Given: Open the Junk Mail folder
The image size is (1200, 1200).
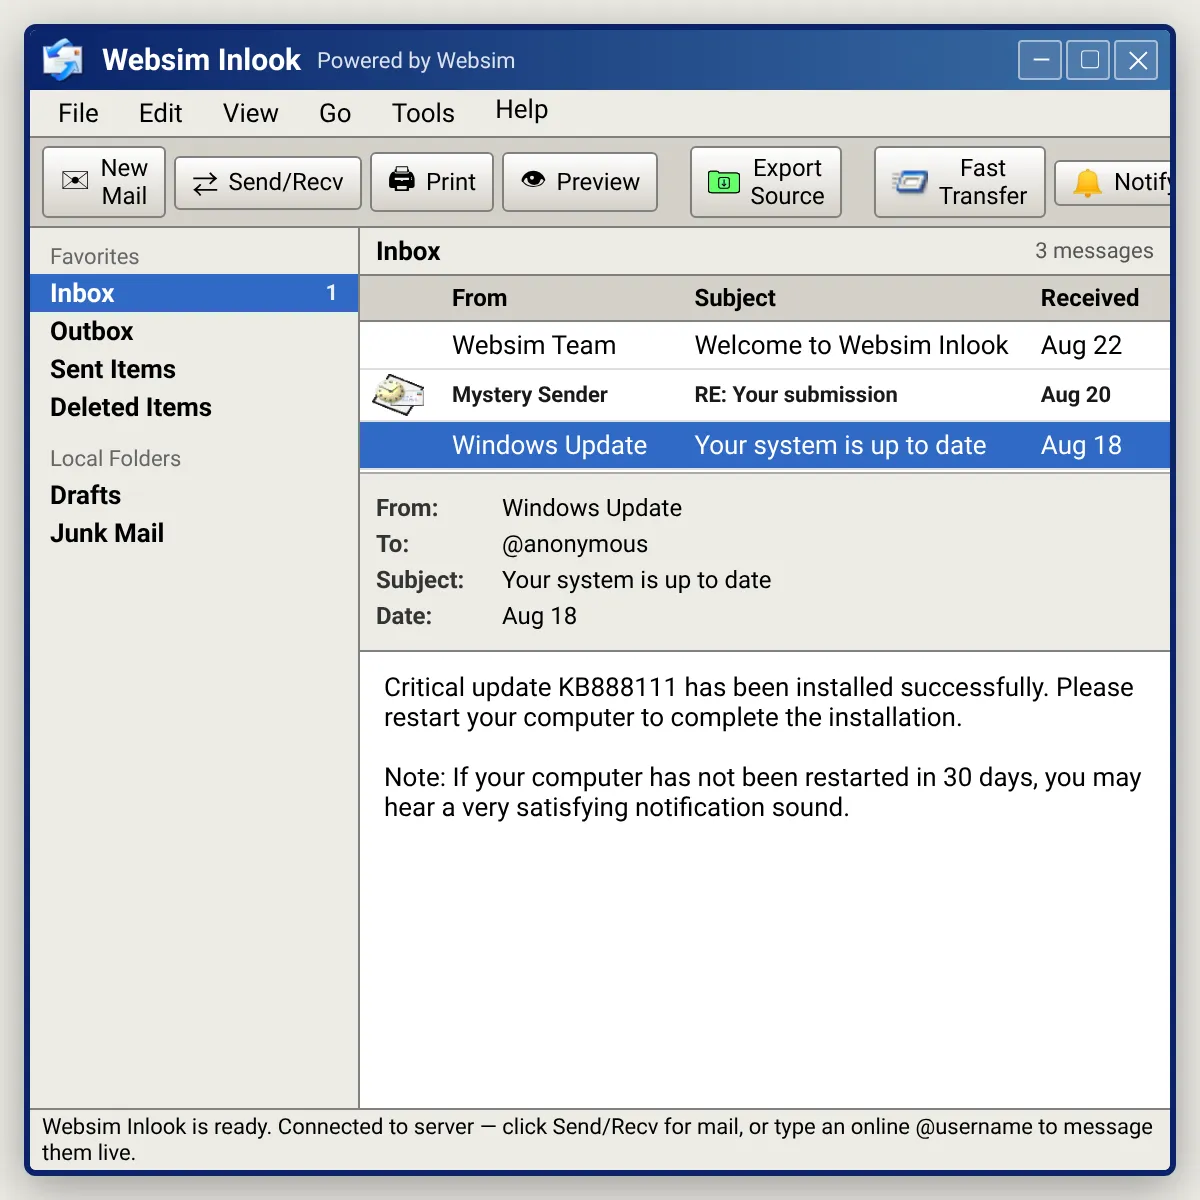Looking at the screenshot, I should pos(194,533).
